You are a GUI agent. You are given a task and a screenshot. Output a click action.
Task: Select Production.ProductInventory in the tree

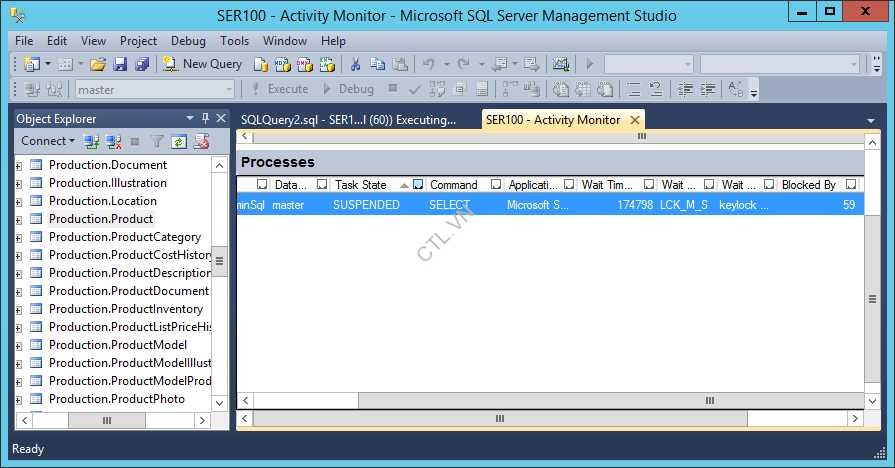[x=125, y=309]
